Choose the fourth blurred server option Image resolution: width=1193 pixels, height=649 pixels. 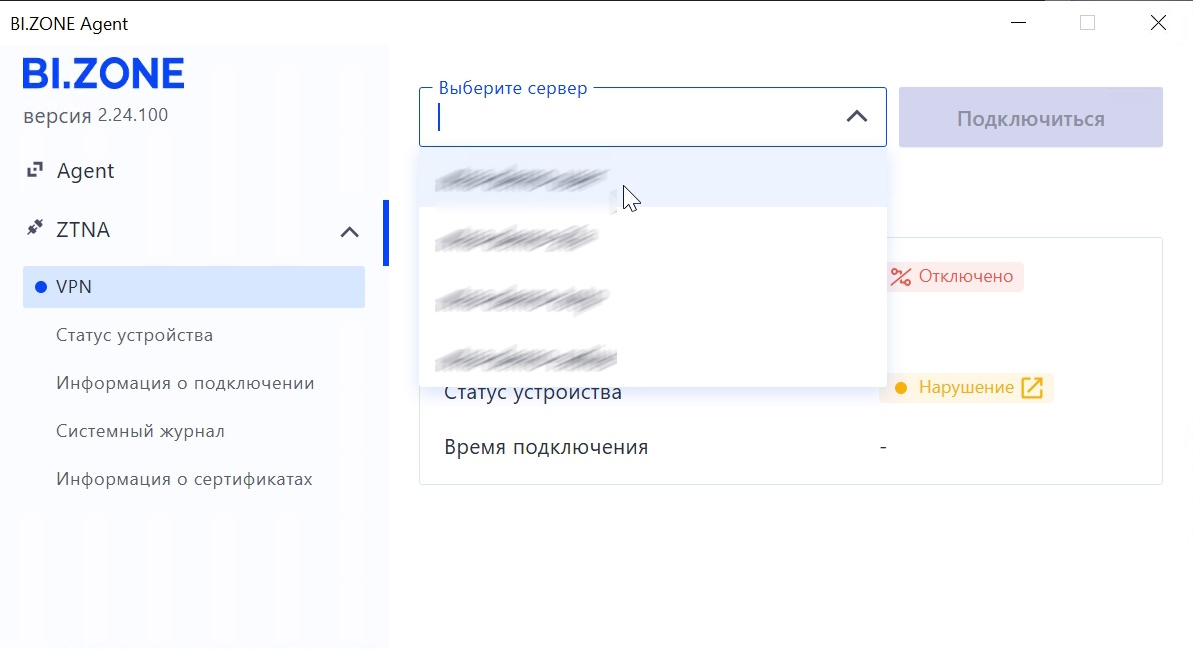tap(653, 358)
